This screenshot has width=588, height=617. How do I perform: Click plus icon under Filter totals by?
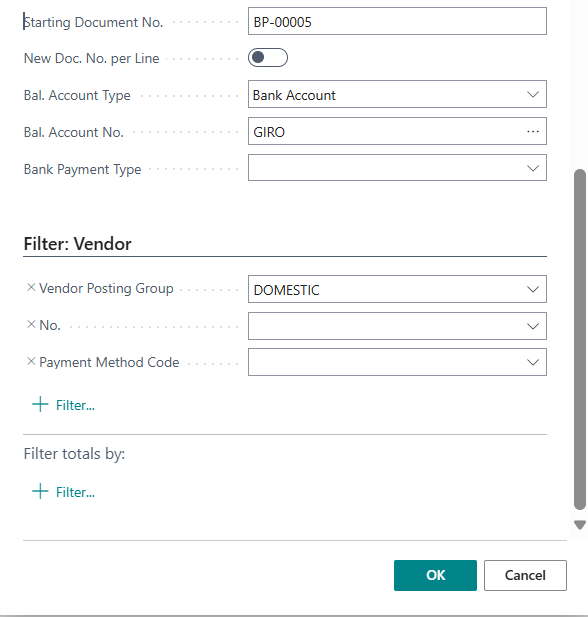[x=40, y=491]
